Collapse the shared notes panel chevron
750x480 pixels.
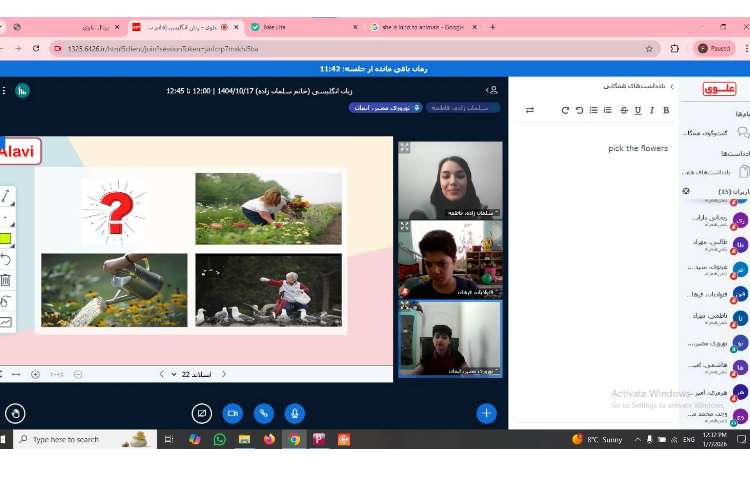pyautogui.click(x=672, y=86)
